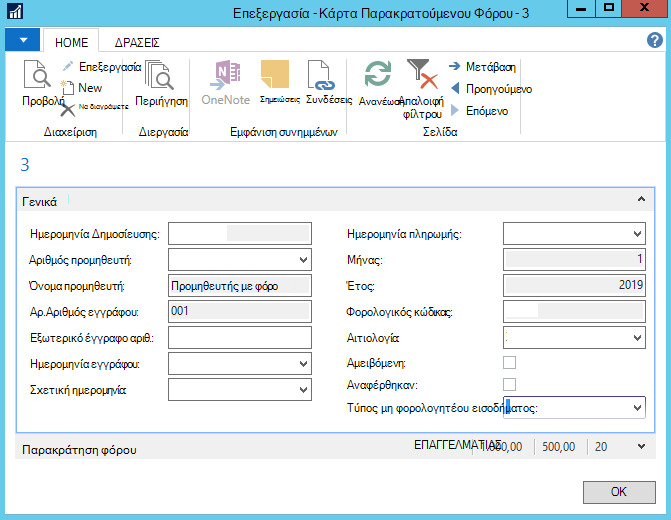671x520 pixels.
Task: Switch to the ΔΡΑΣΕΙΣ tab
Action: click(137, 42)
